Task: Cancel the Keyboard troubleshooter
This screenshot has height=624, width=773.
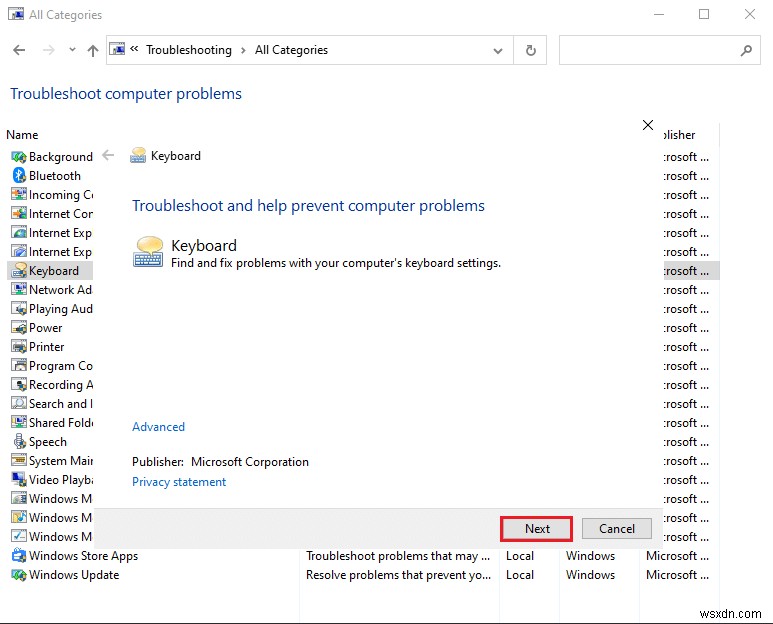Action: (617, 528)
